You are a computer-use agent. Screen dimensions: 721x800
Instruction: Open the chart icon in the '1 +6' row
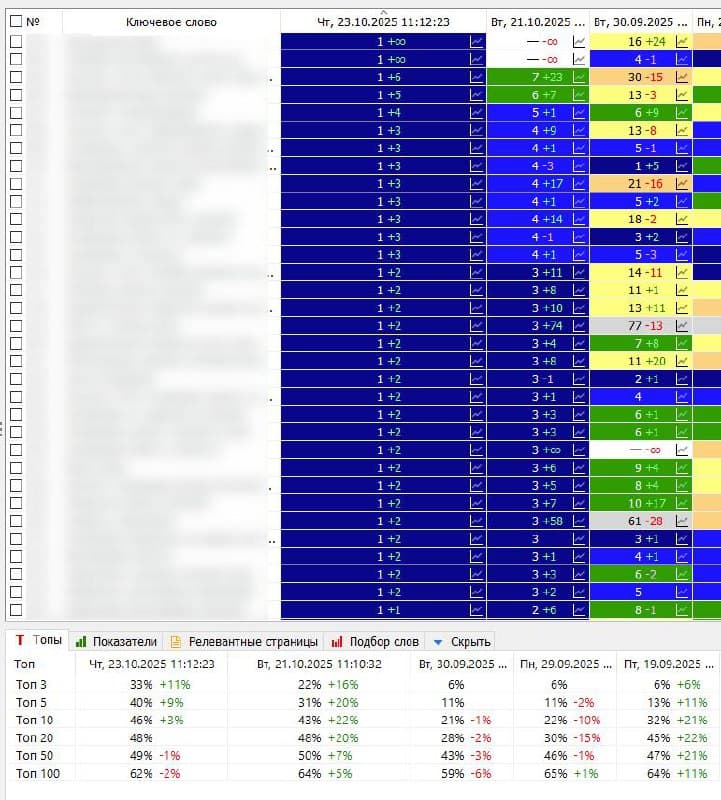point(477,77)
